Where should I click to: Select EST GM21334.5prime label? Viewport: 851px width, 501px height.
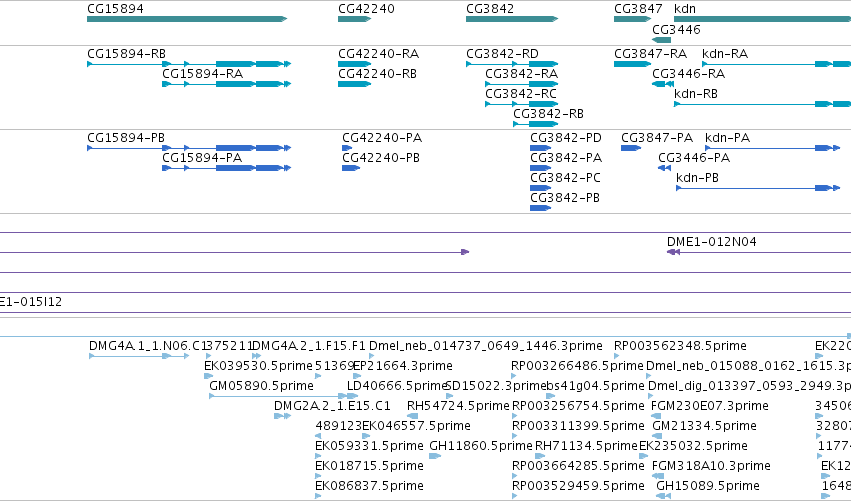point(704,426)
